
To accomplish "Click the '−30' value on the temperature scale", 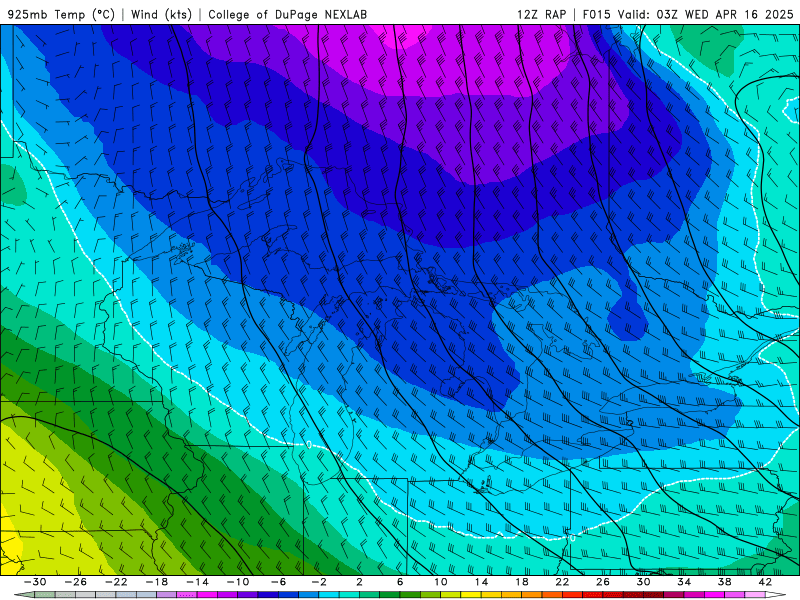I will click(x=35, y=582).
